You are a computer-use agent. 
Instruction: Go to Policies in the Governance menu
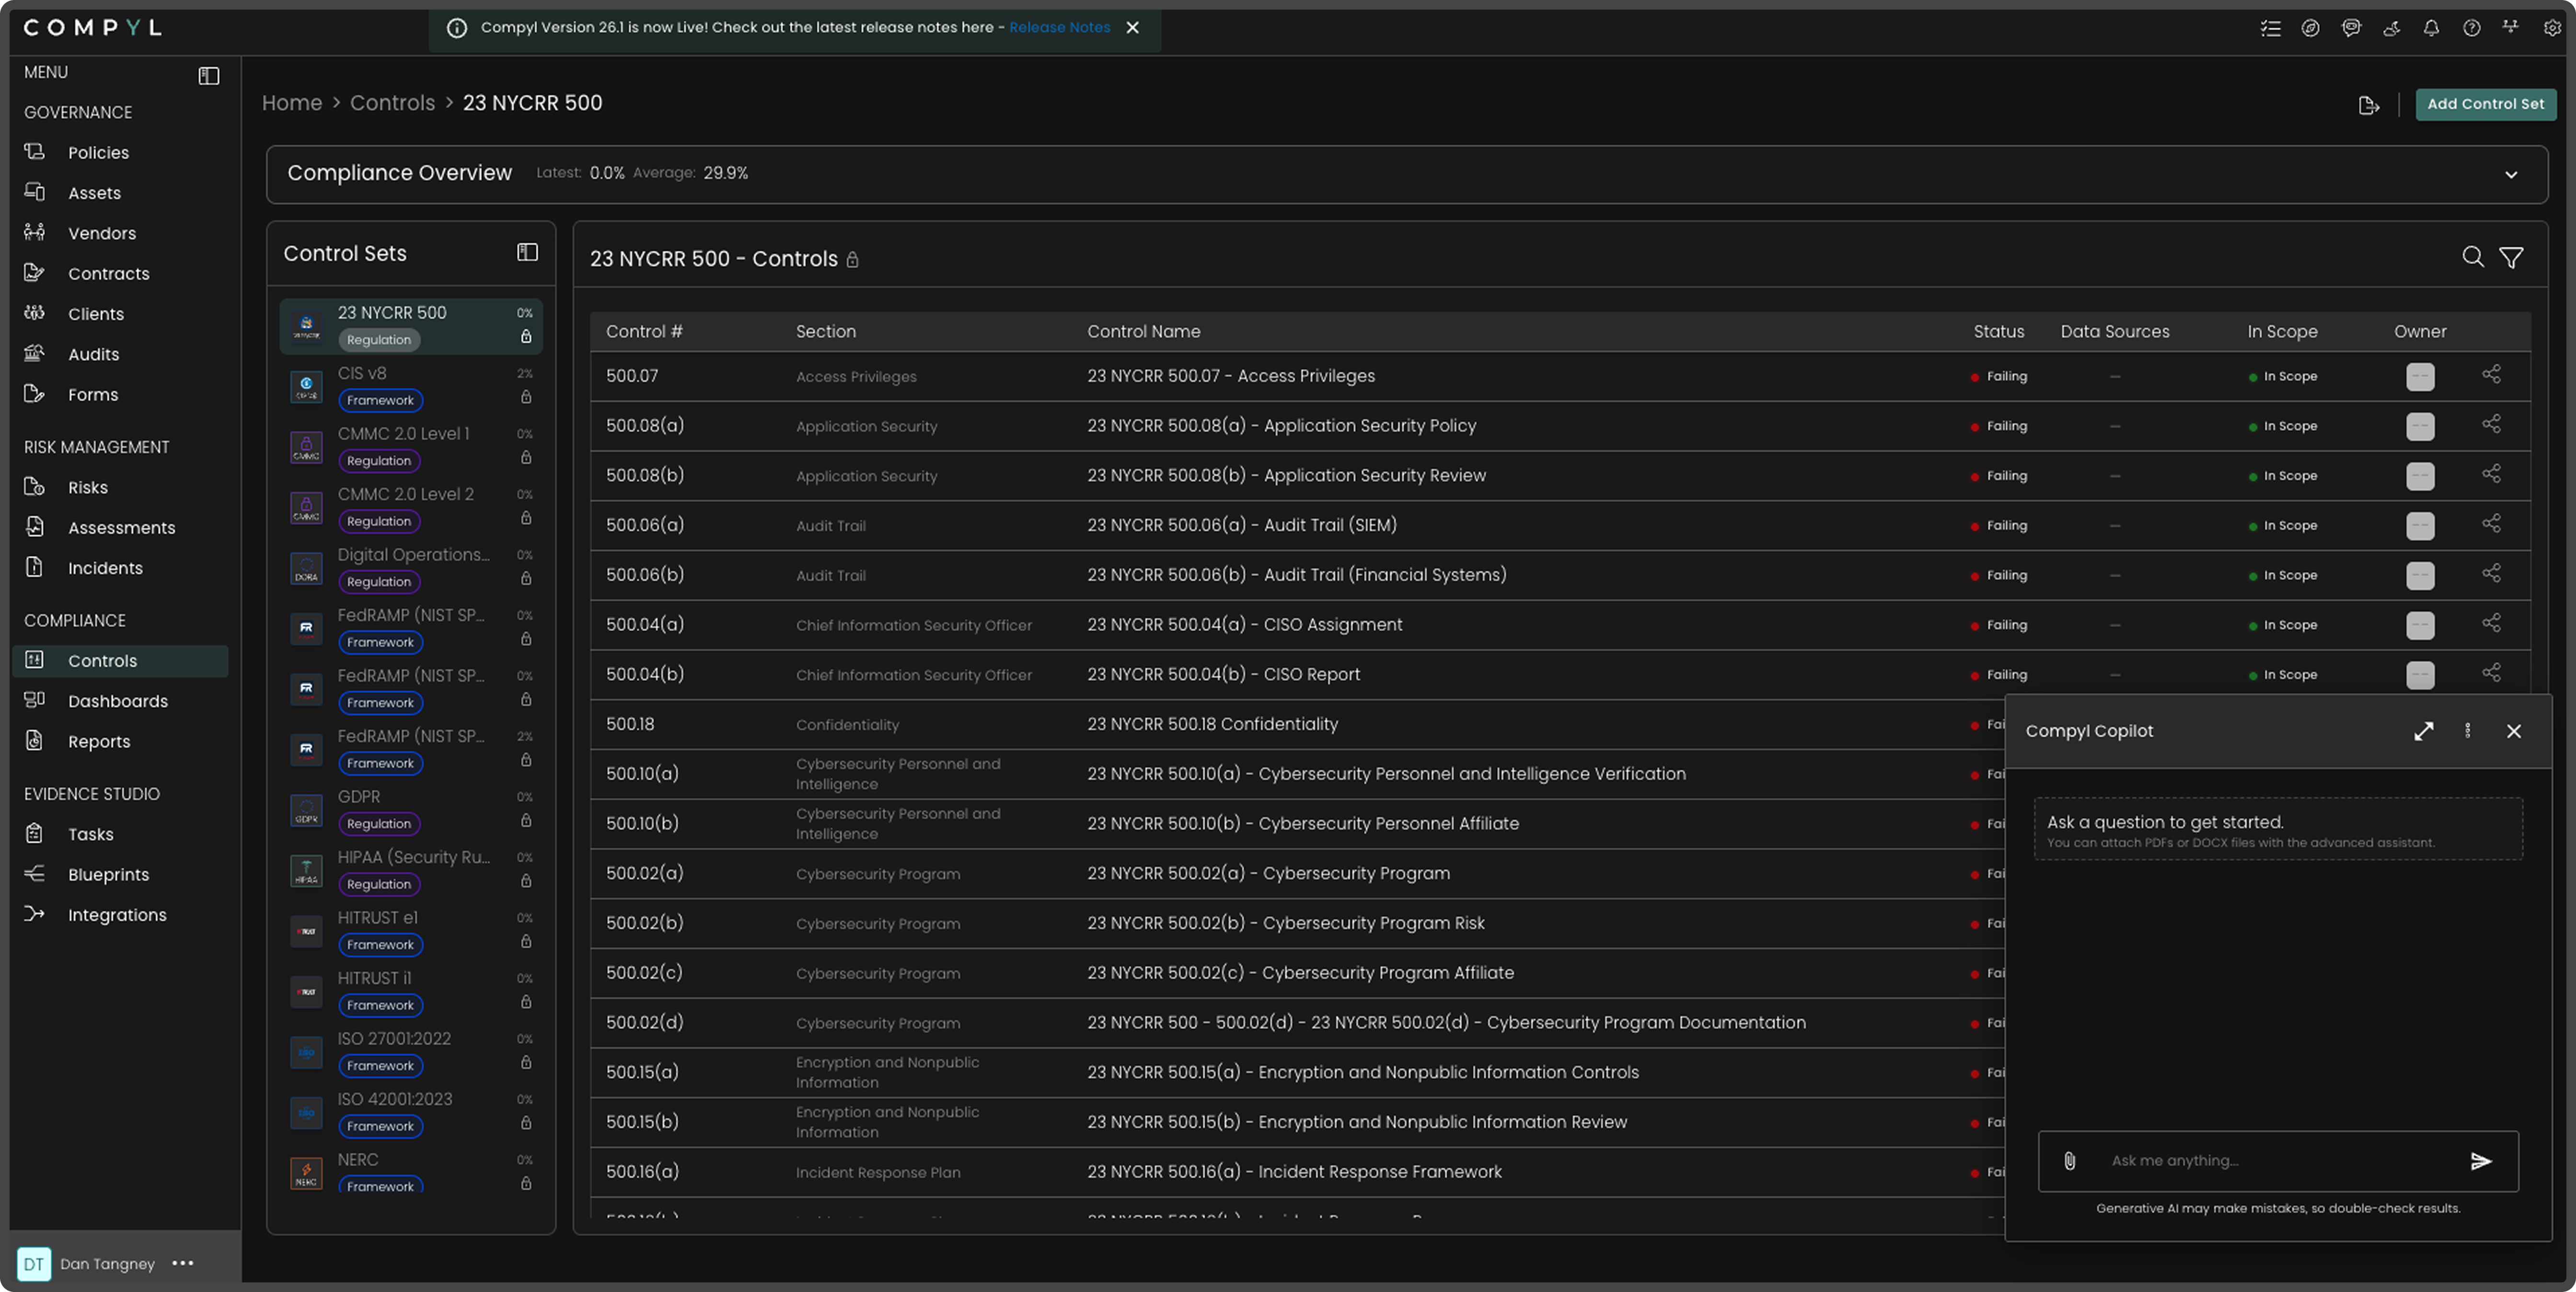tap(98, 153)
